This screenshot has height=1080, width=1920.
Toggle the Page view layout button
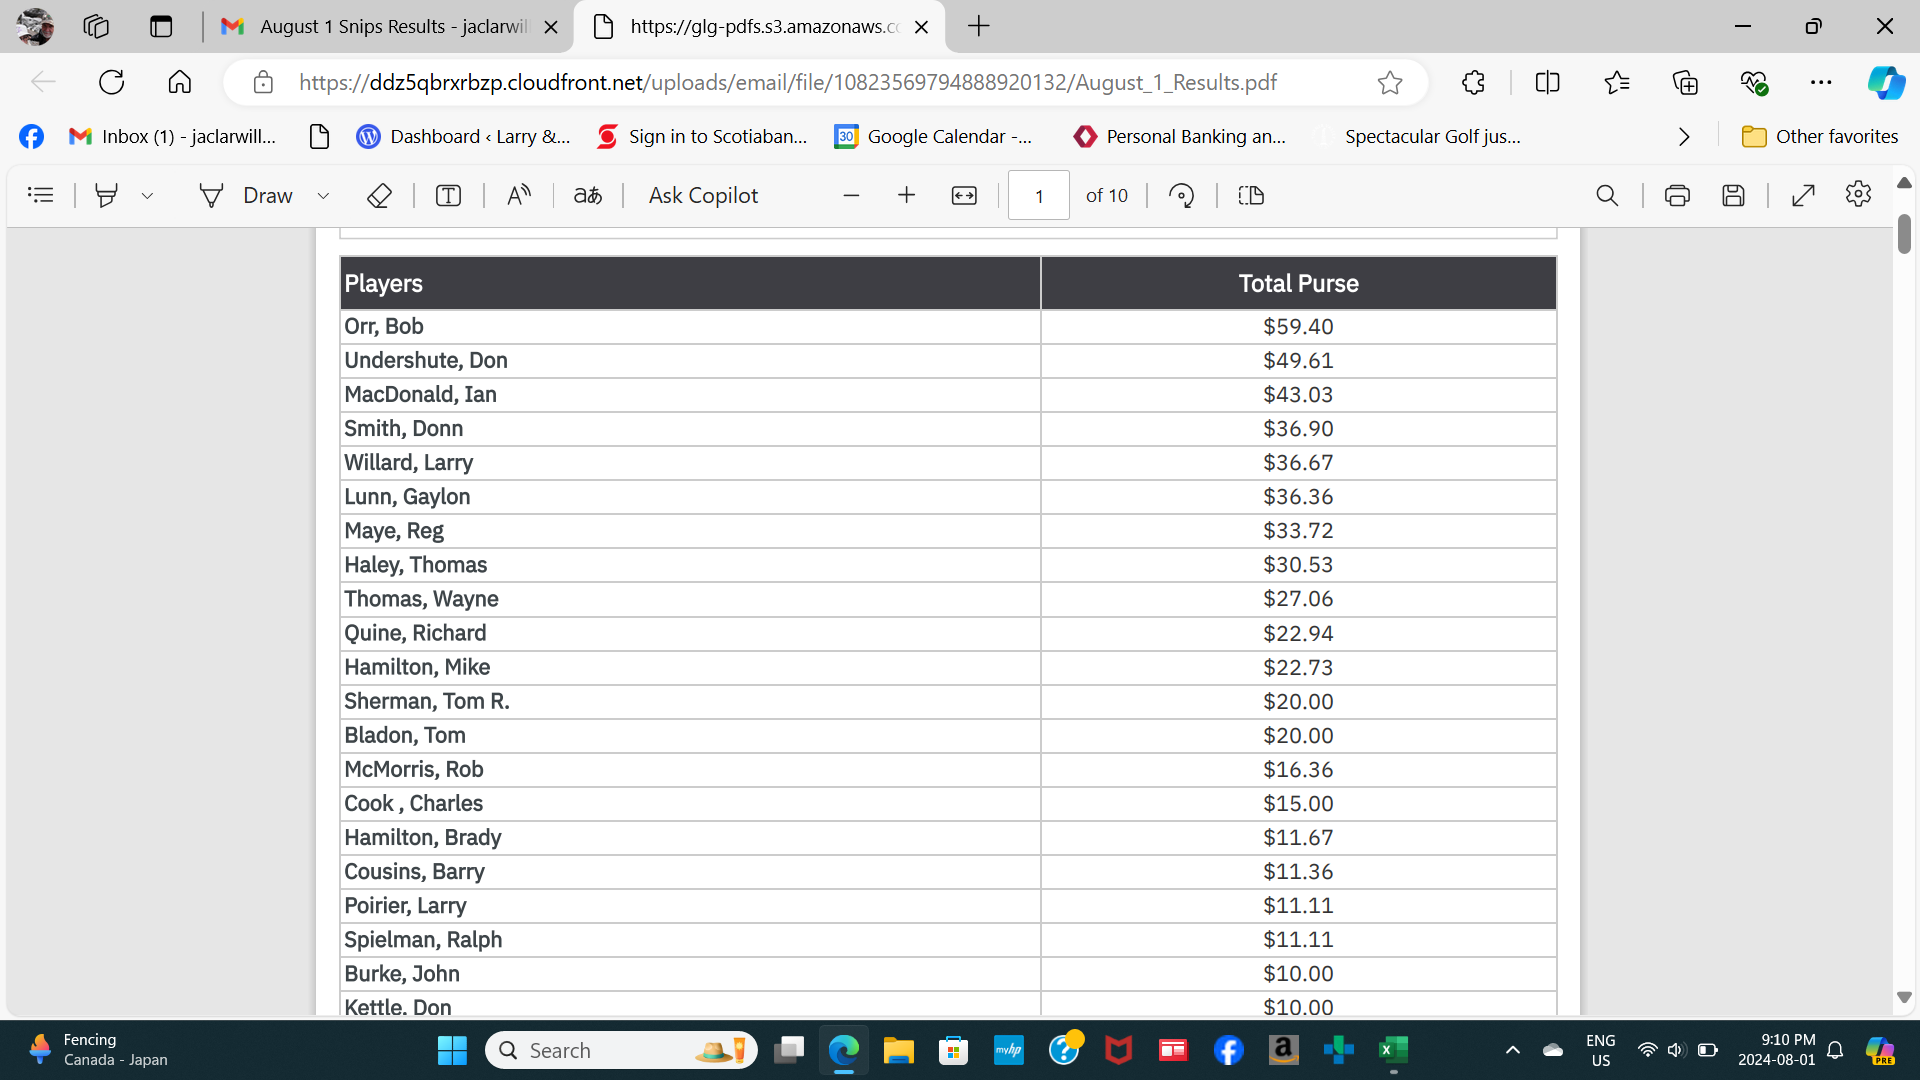1251,196
